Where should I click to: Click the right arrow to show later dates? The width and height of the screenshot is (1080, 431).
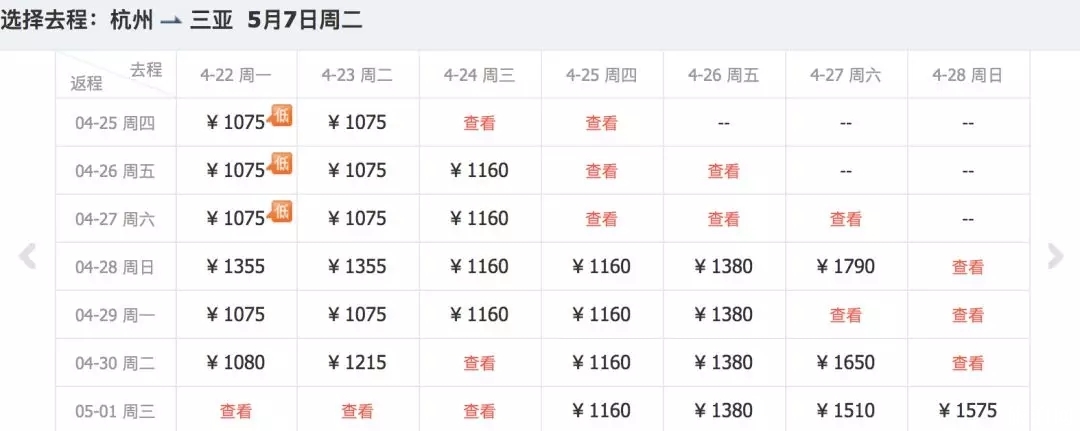pyautogui.click(x=1055, y=256)
